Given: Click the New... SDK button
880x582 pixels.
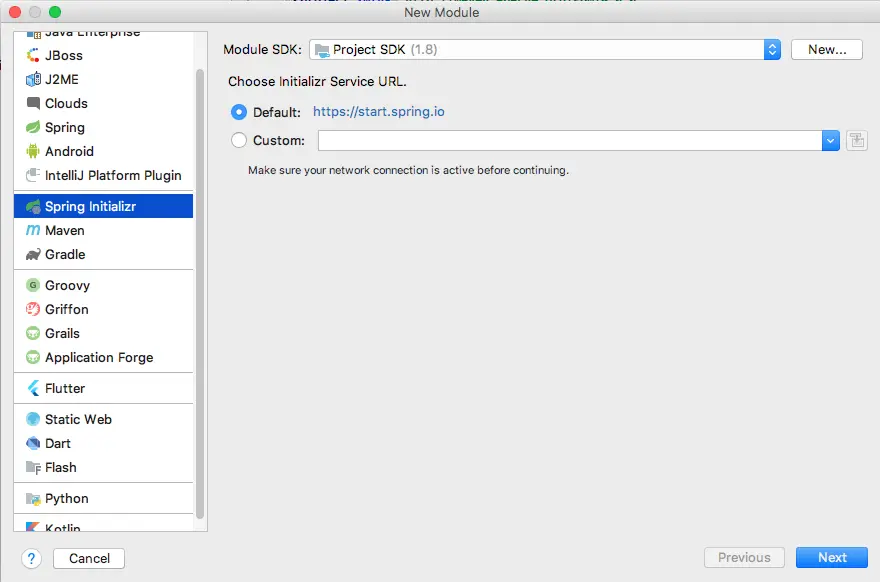Looking at the screenshot, I should point(827,49).
